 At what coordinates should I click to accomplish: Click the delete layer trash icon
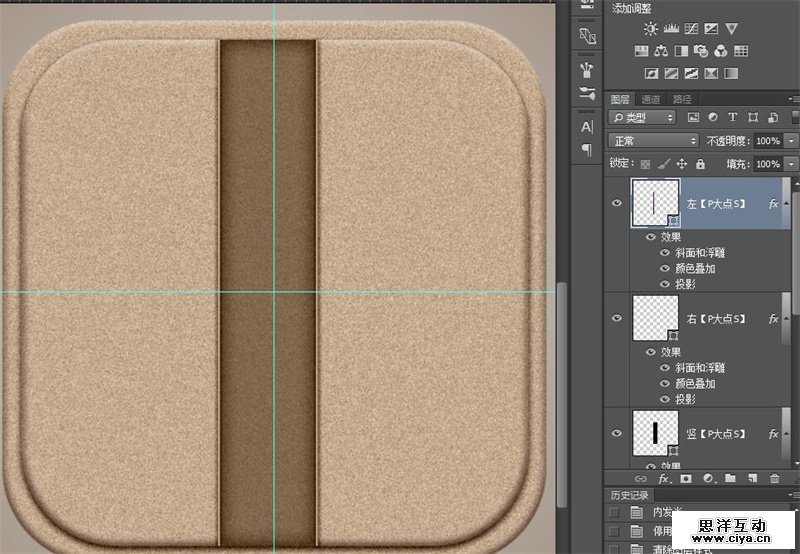tap(774, 479)
